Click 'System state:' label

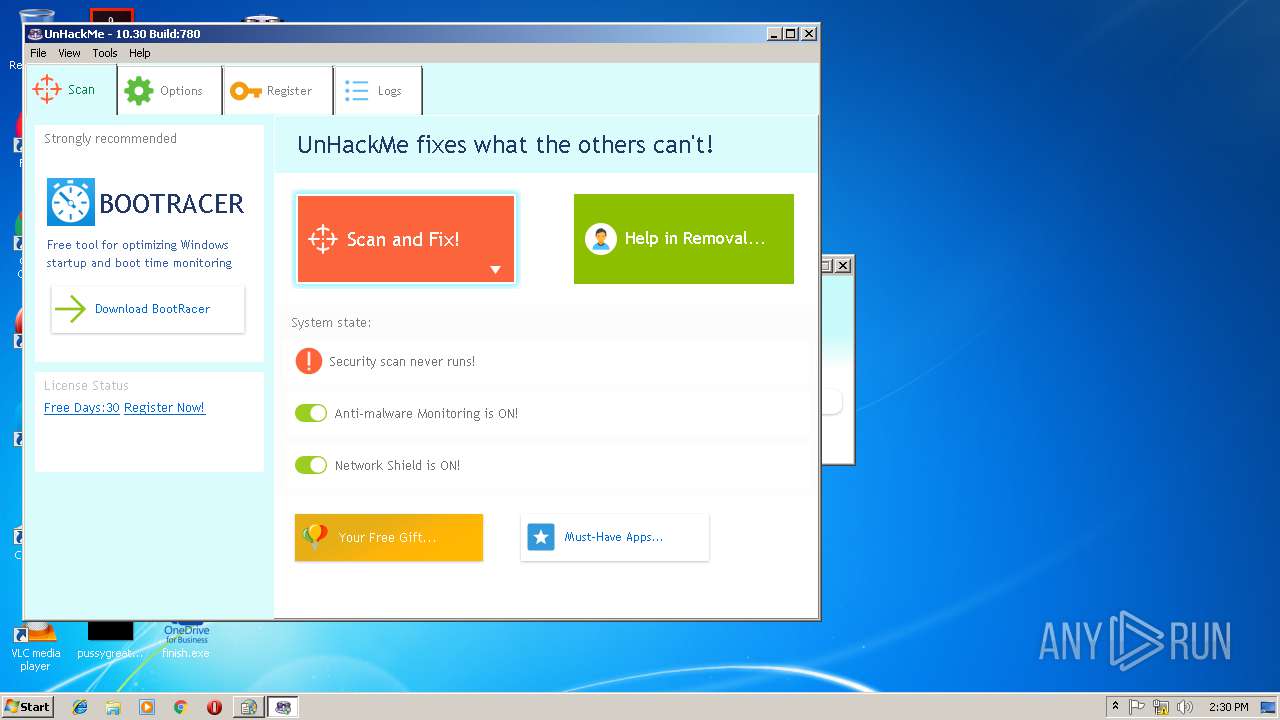pyautogui.click(x=331, y=323)
